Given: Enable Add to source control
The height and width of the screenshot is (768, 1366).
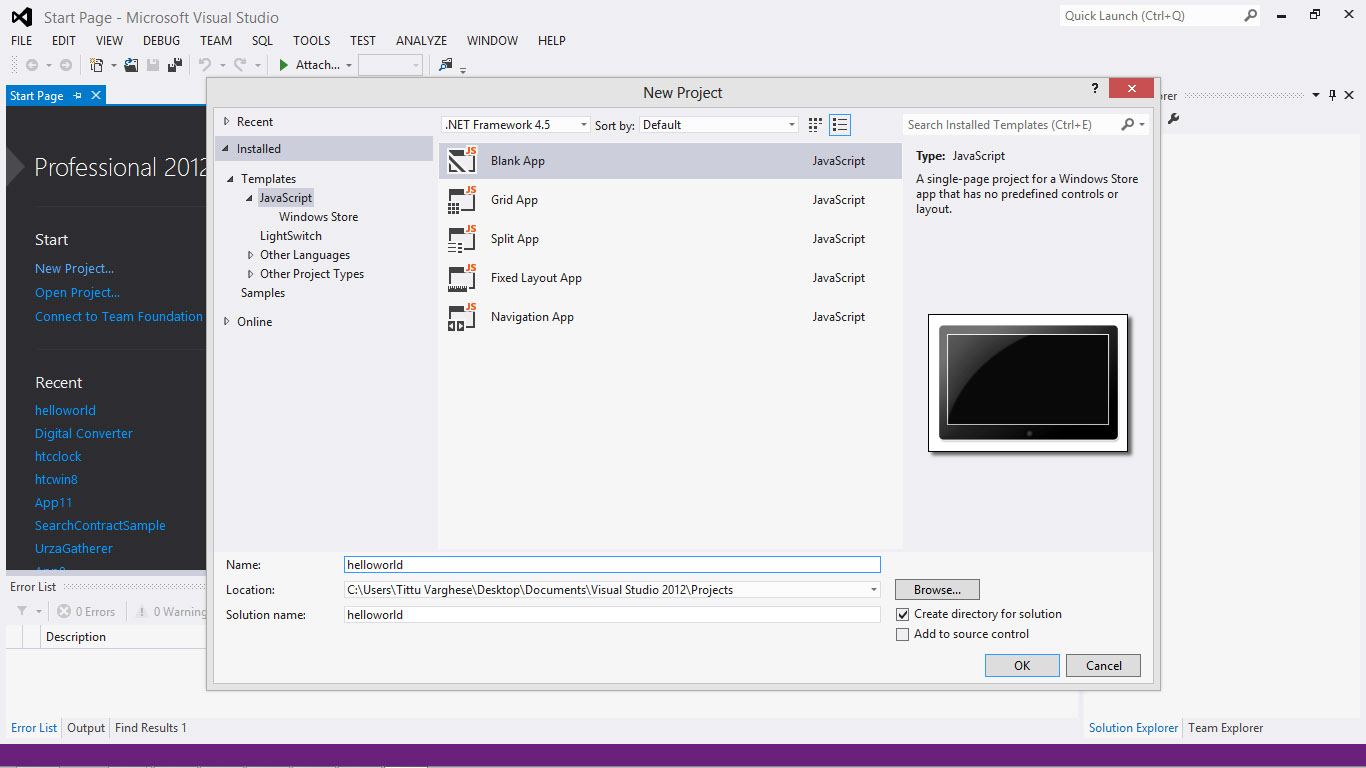Looking at the screenshot, I should (x=902, y=634).
